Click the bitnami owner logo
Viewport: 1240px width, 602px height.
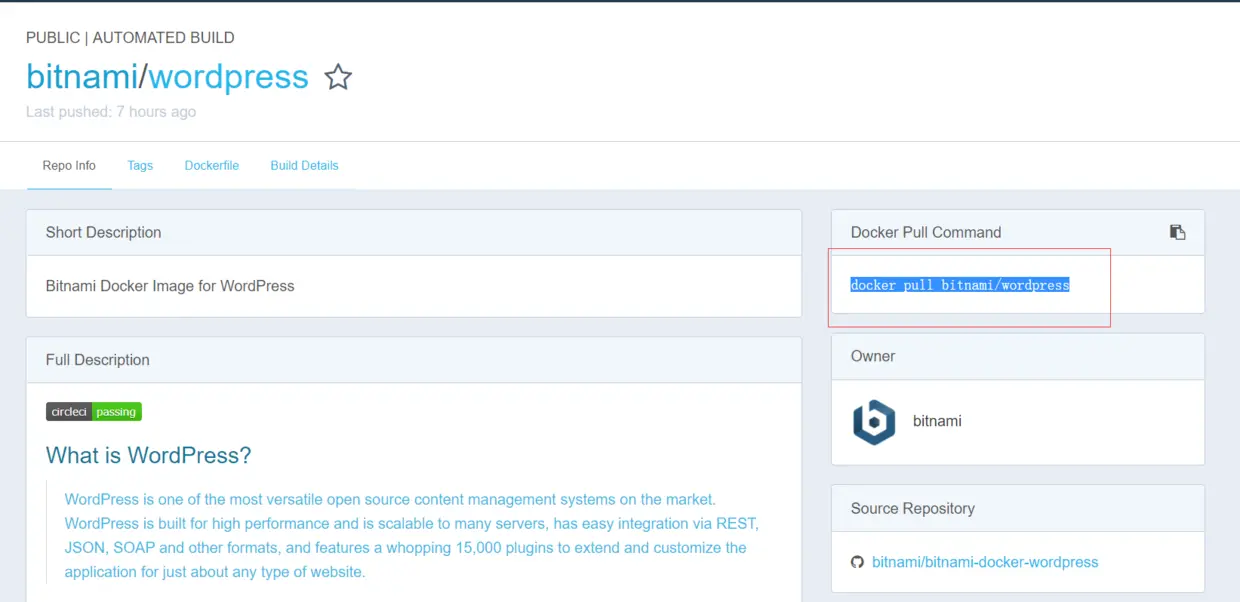coord(874,422)
